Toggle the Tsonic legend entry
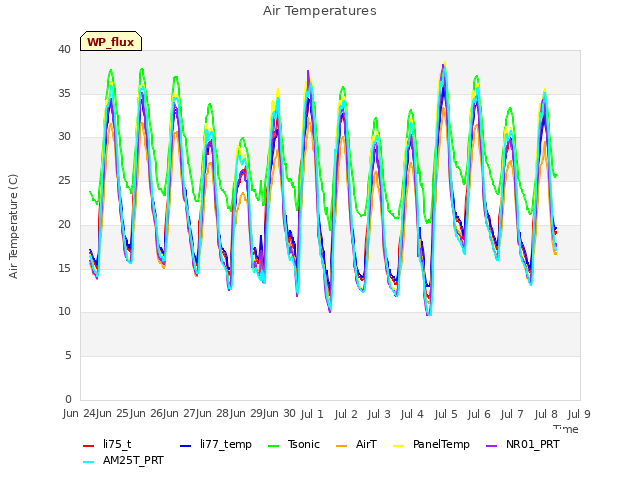Viewport: 640px width, 480px height. click(293, 444)
